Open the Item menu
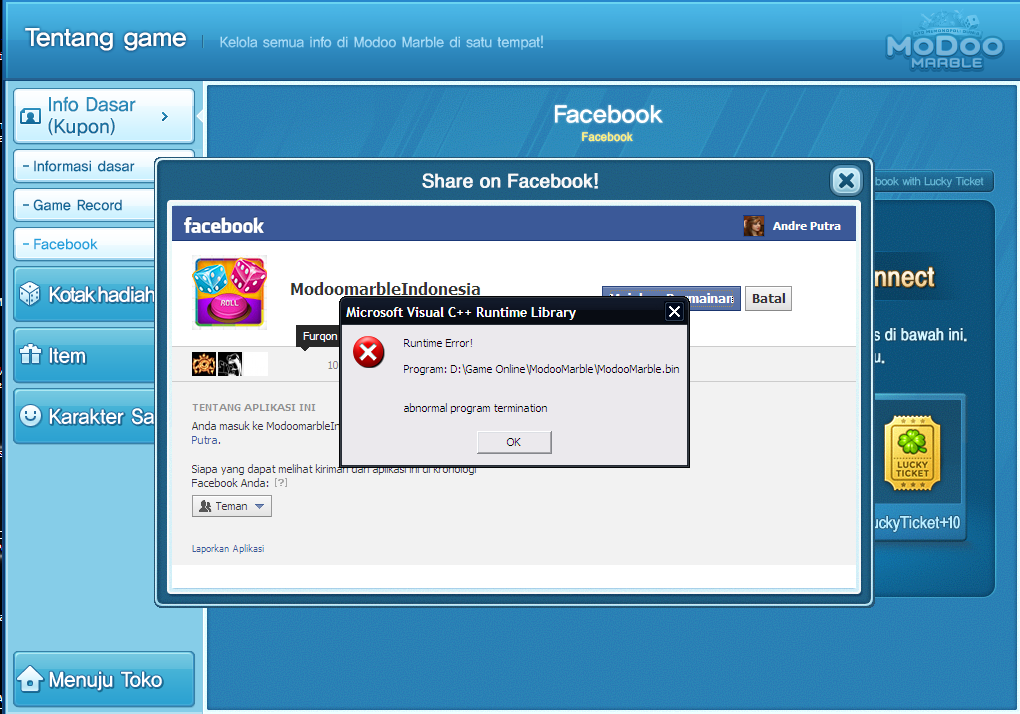 (x=85, y=356)
